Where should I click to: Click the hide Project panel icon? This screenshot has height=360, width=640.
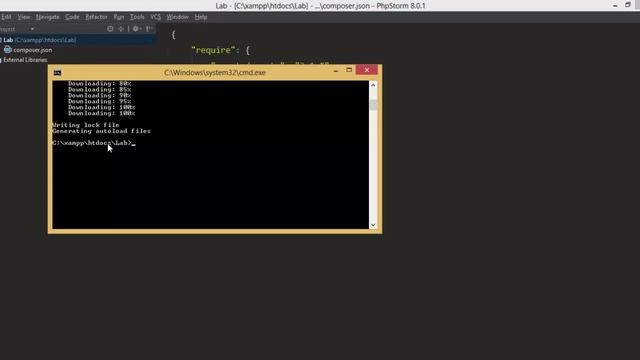pyautogui.click(x=149, y=29)
